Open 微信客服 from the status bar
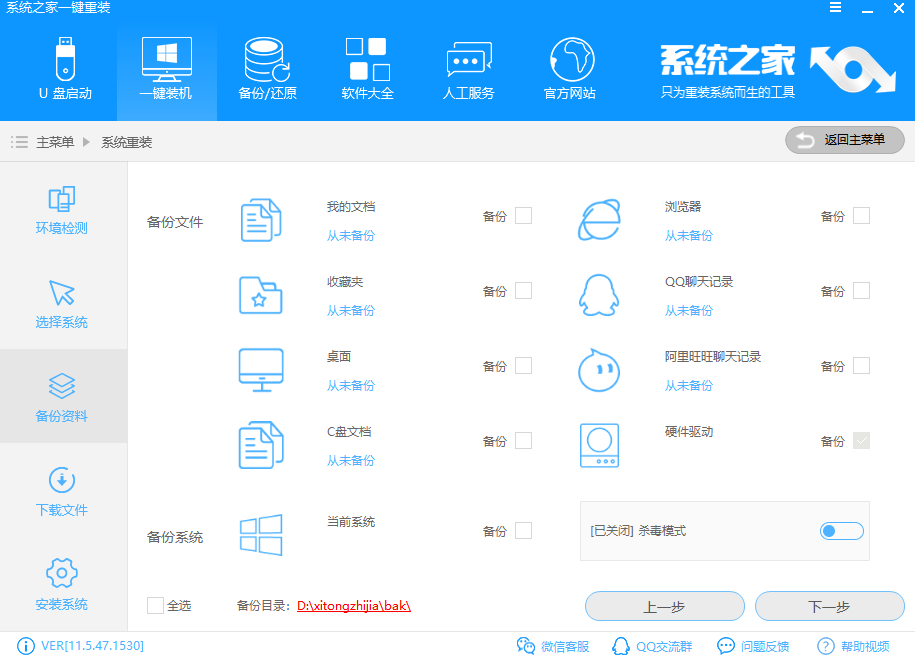This screenshot has width=915, height=661. click(554, 646)
